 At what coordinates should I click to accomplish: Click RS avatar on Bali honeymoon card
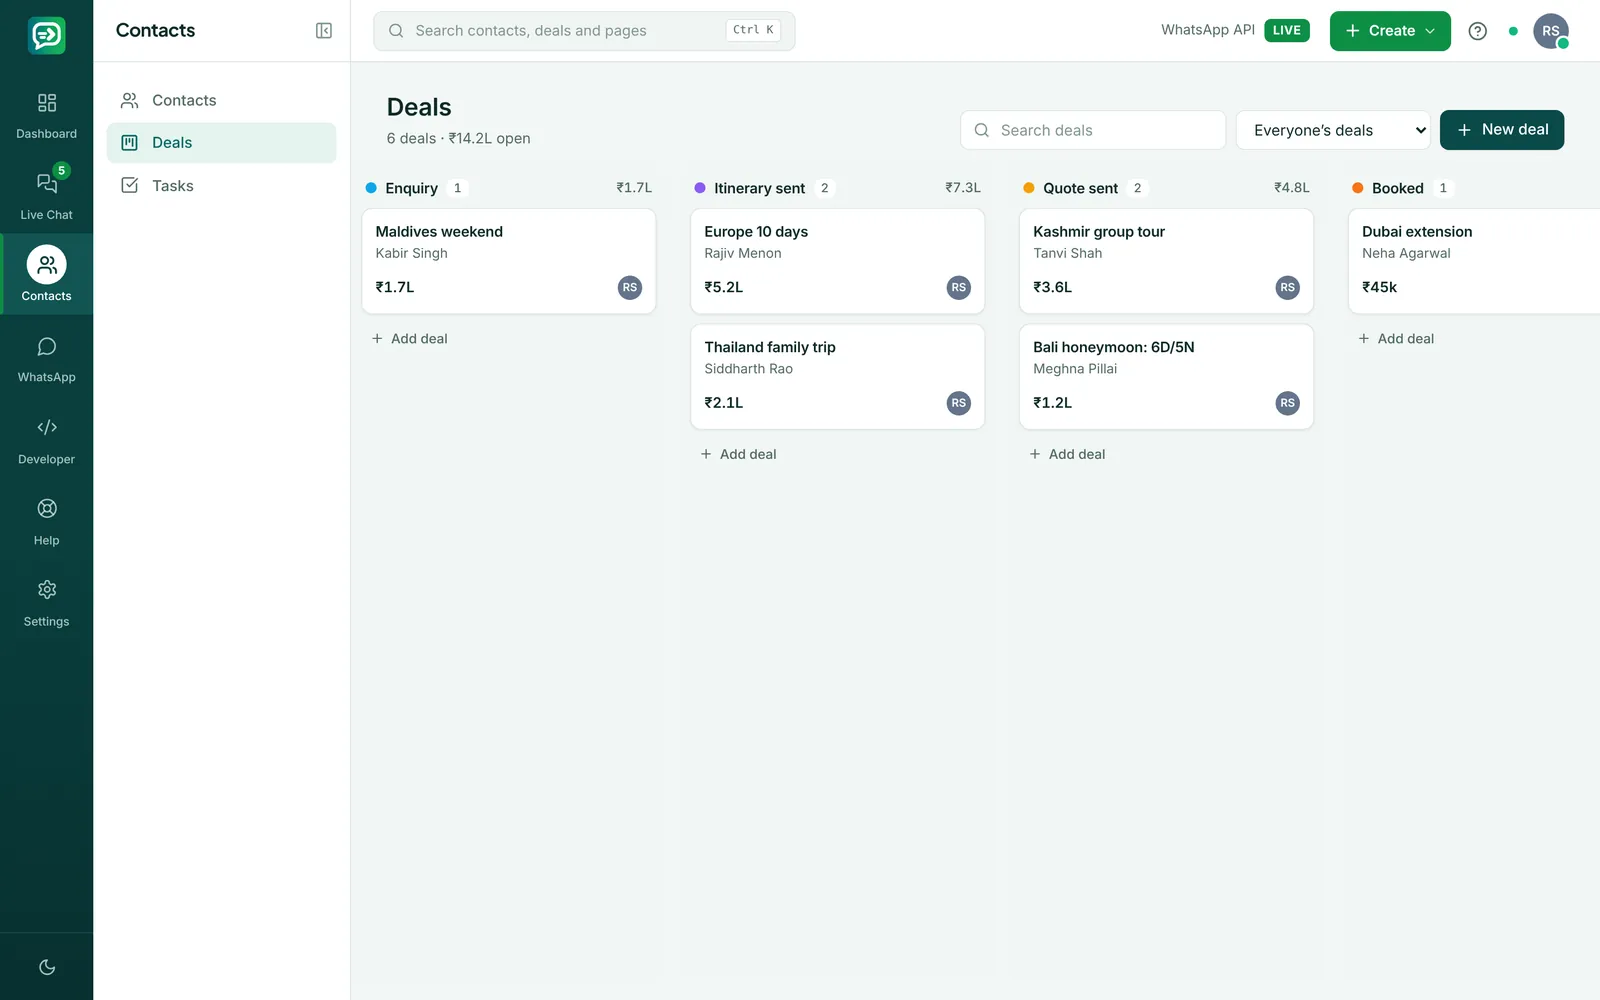tap(1287, 403)
